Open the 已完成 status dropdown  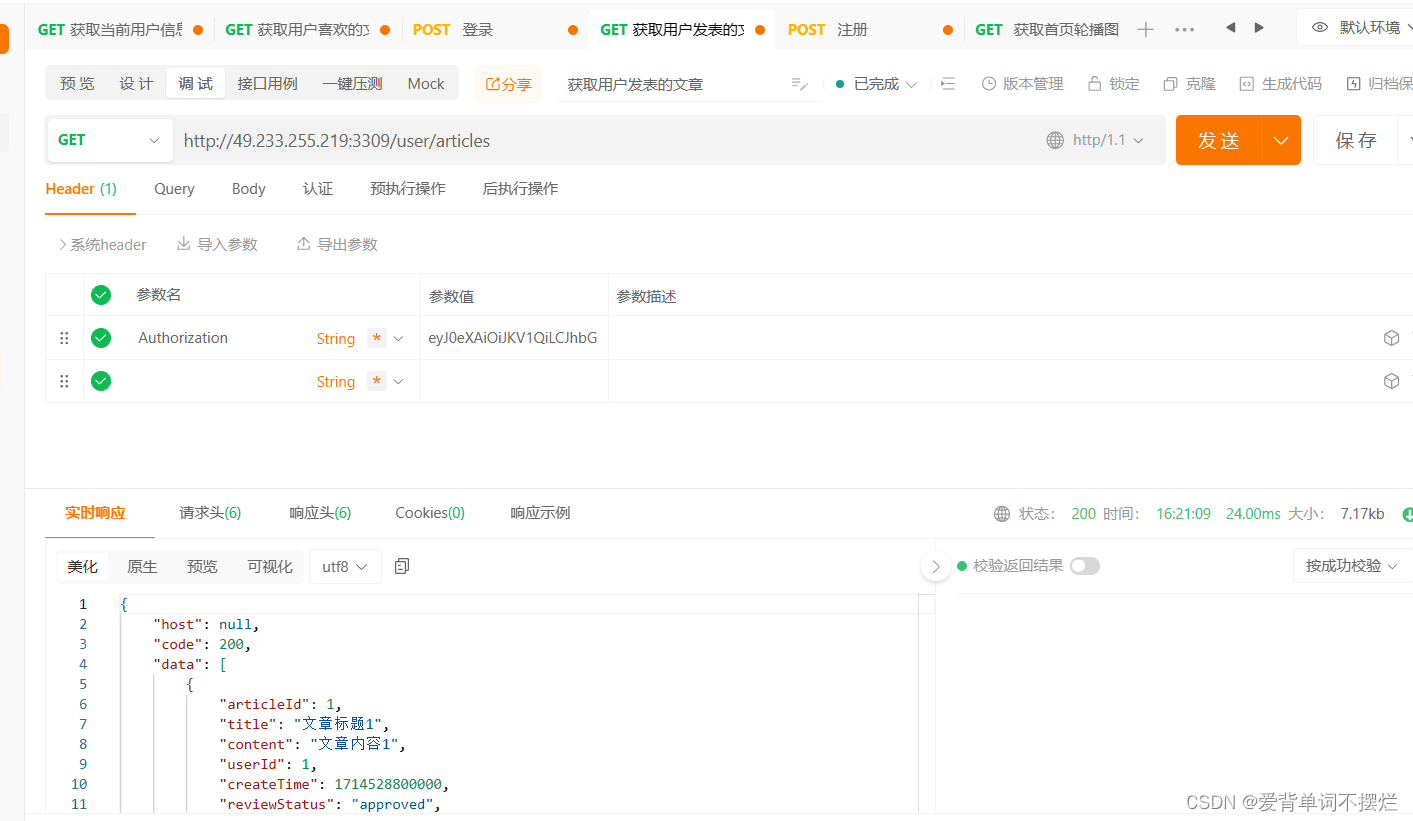(877, 84)
